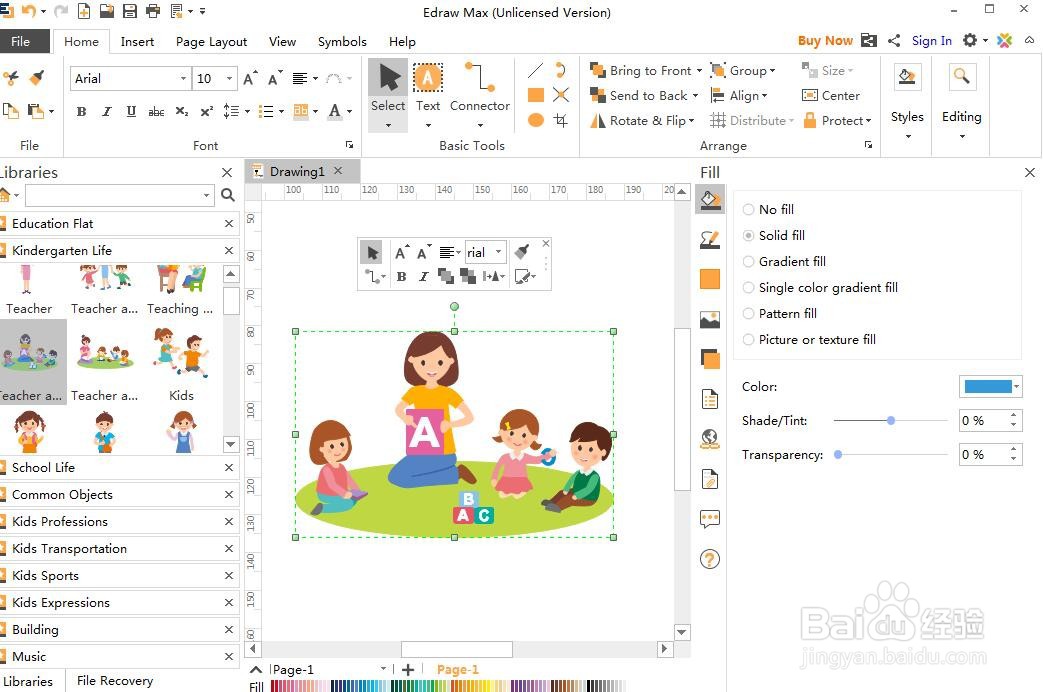The image size is (1043, 692).
Task: Adjust the Transparency slider
Action: click(838, 454)
